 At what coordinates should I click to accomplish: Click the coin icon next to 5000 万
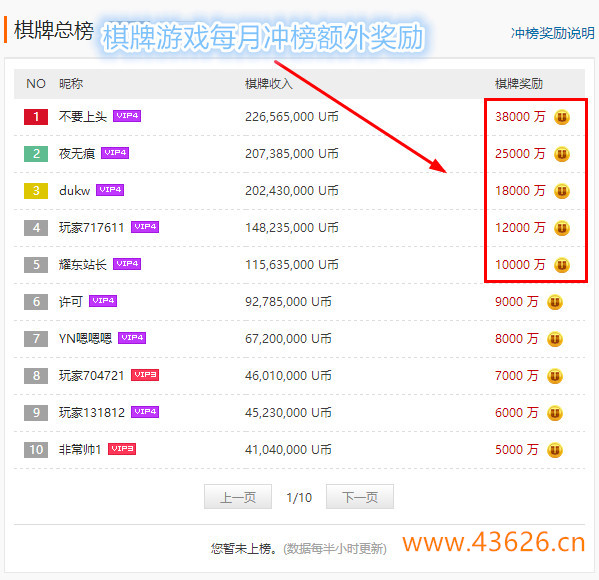(555, 450)
